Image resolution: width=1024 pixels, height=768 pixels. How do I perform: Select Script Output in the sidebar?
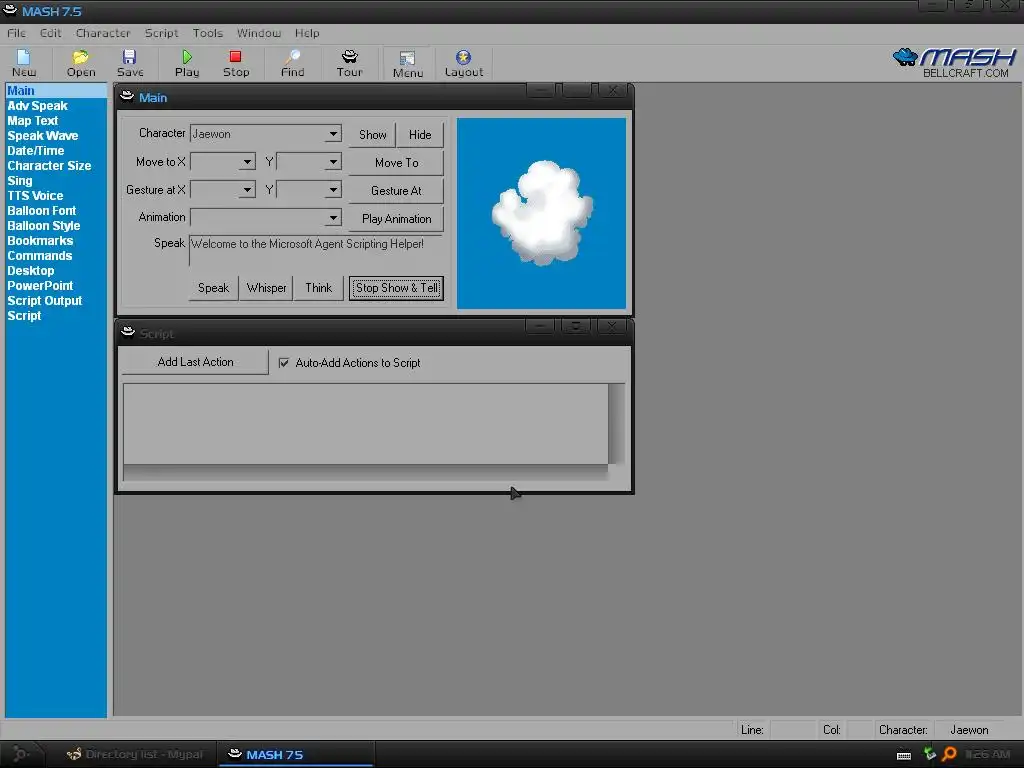[x=44, y=301]
